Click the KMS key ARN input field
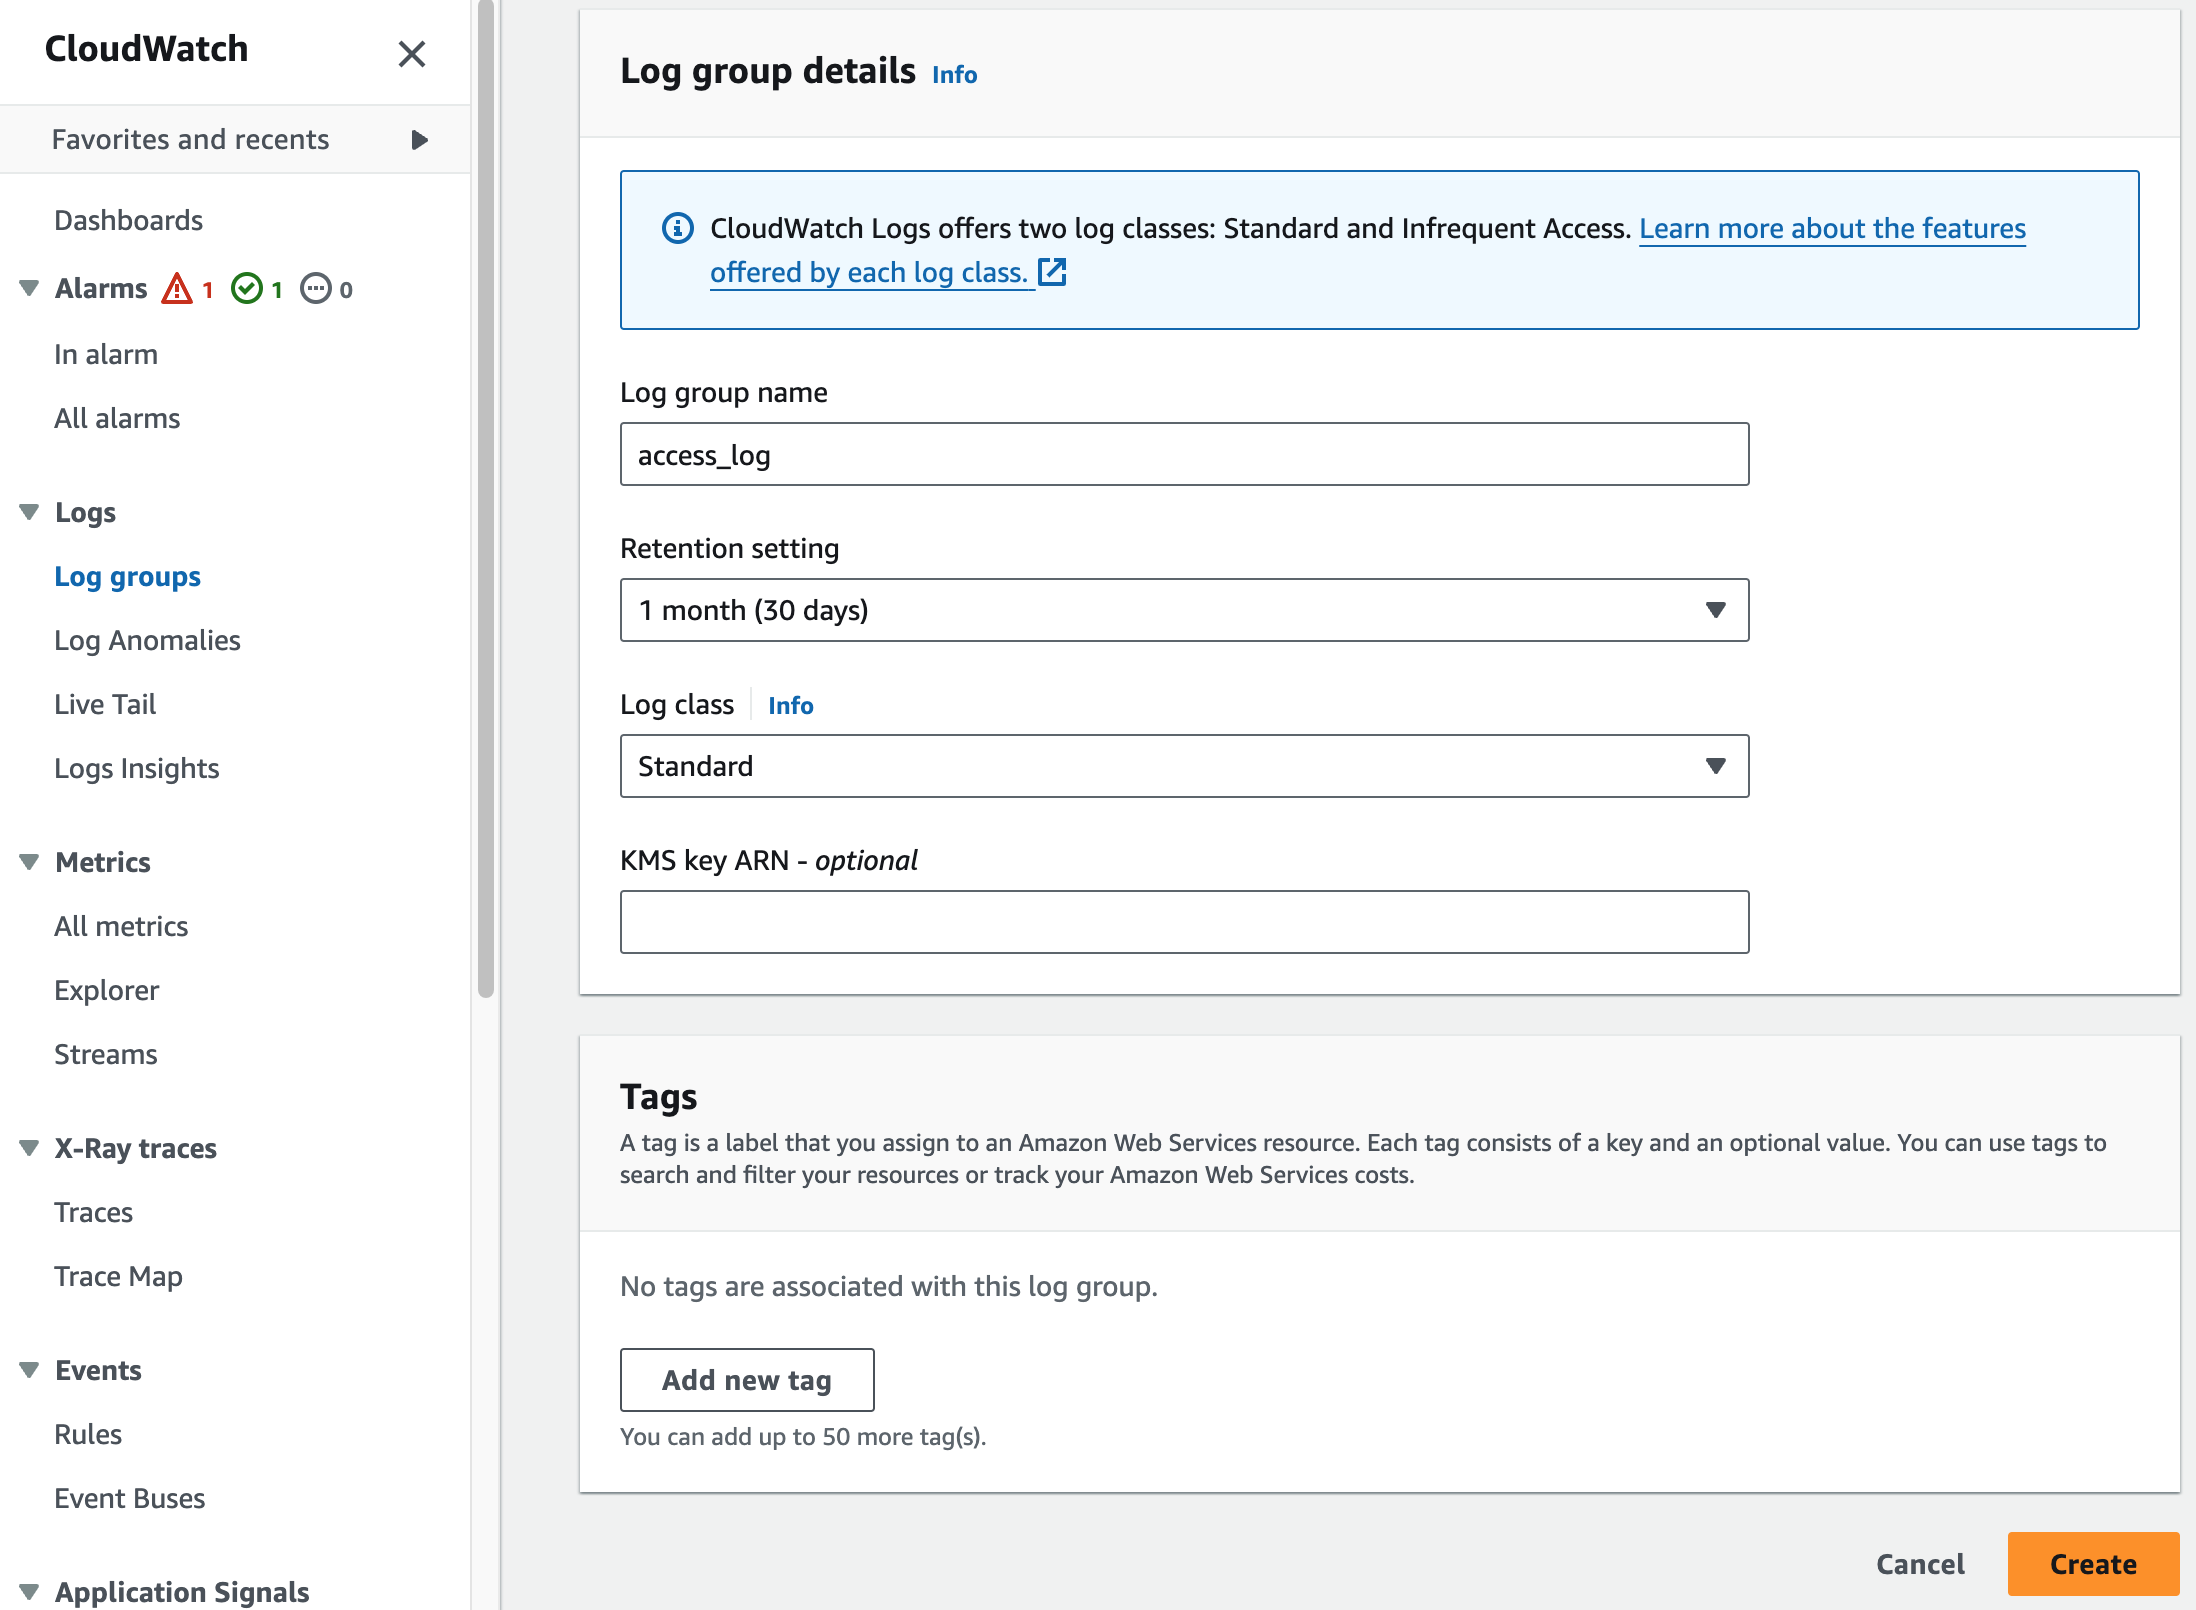The width and height of the screenshot is (2196, 1610). pyautogui.click(x=1184, y=922)
